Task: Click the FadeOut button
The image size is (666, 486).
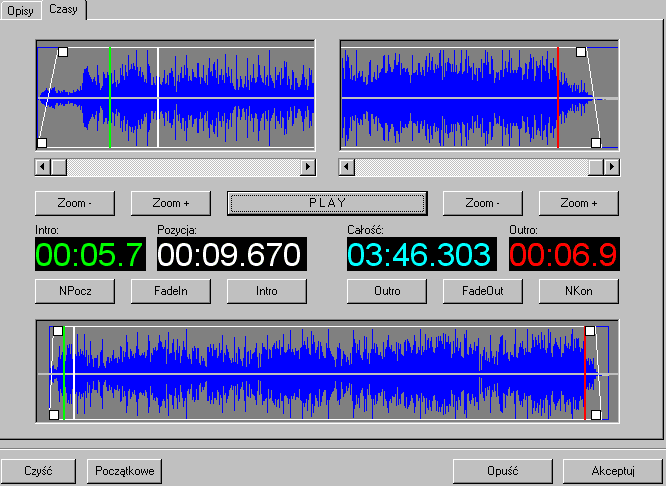Action: [483, 291]
